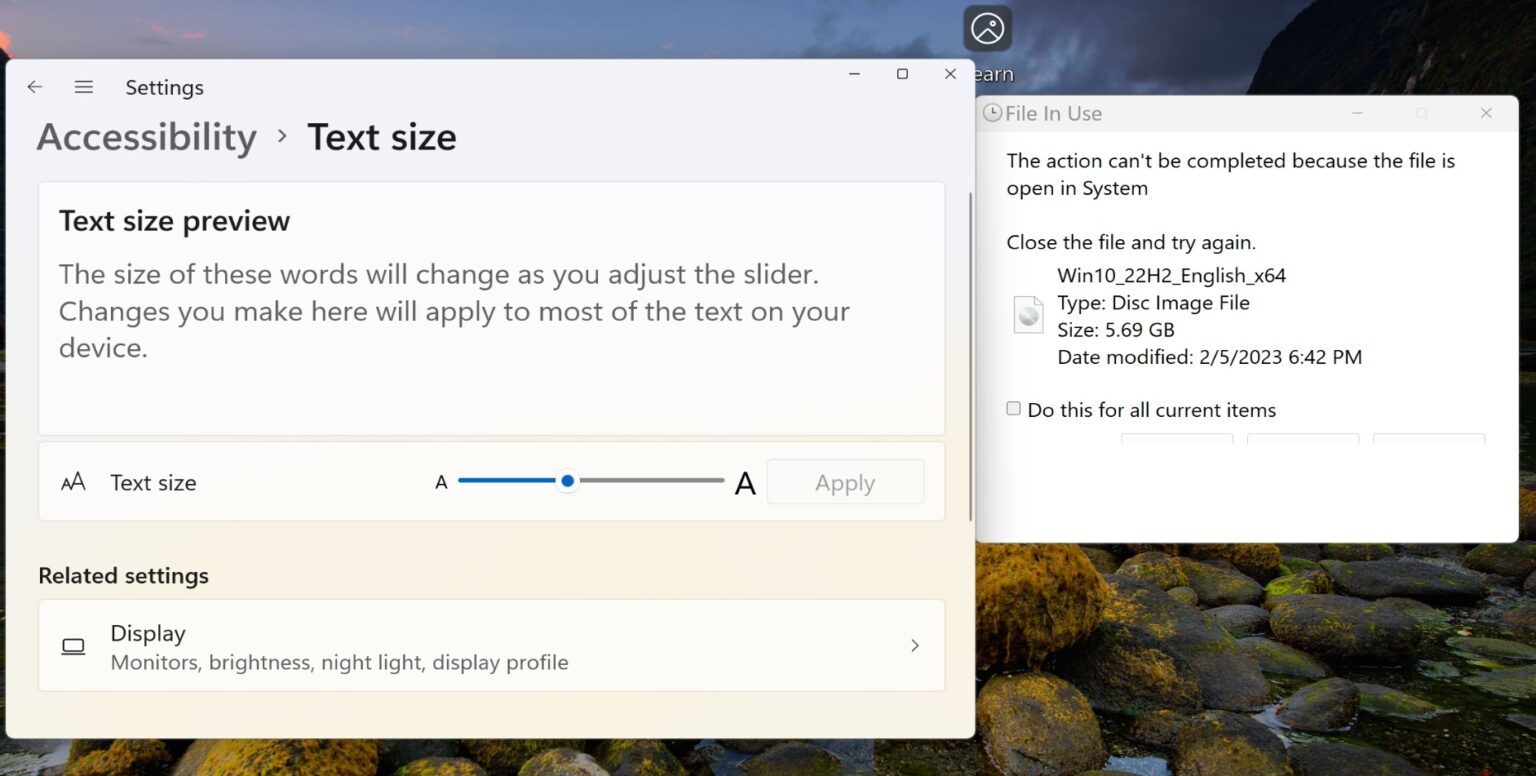Select Text size in the breadcrumb
1536x776 pixels.
382,137
